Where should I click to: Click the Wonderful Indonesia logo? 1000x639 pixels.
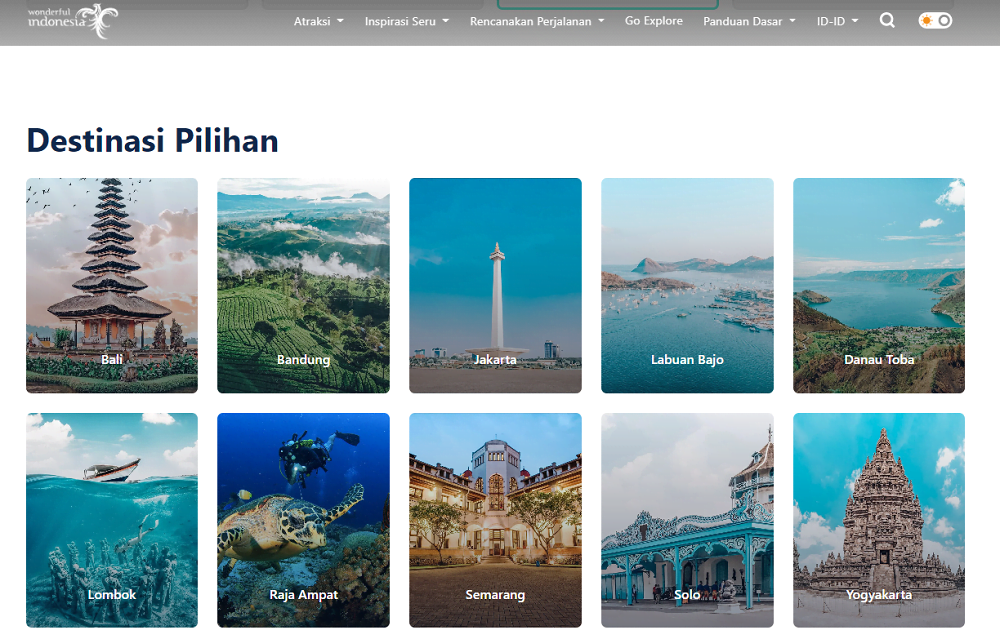[73, 20]
